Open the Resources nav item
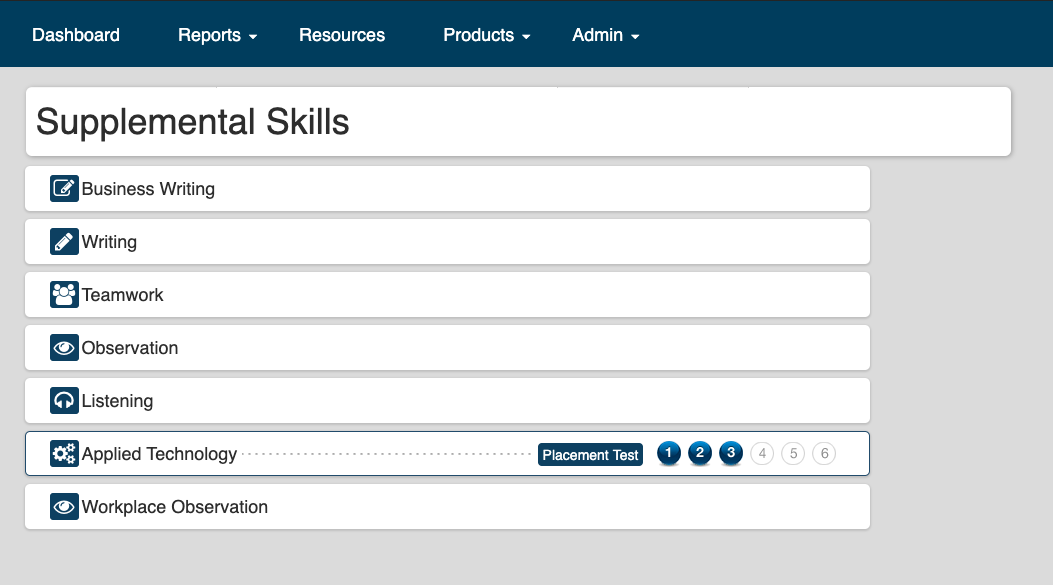This screenshot has width=1053, height=585. (342, 35)
